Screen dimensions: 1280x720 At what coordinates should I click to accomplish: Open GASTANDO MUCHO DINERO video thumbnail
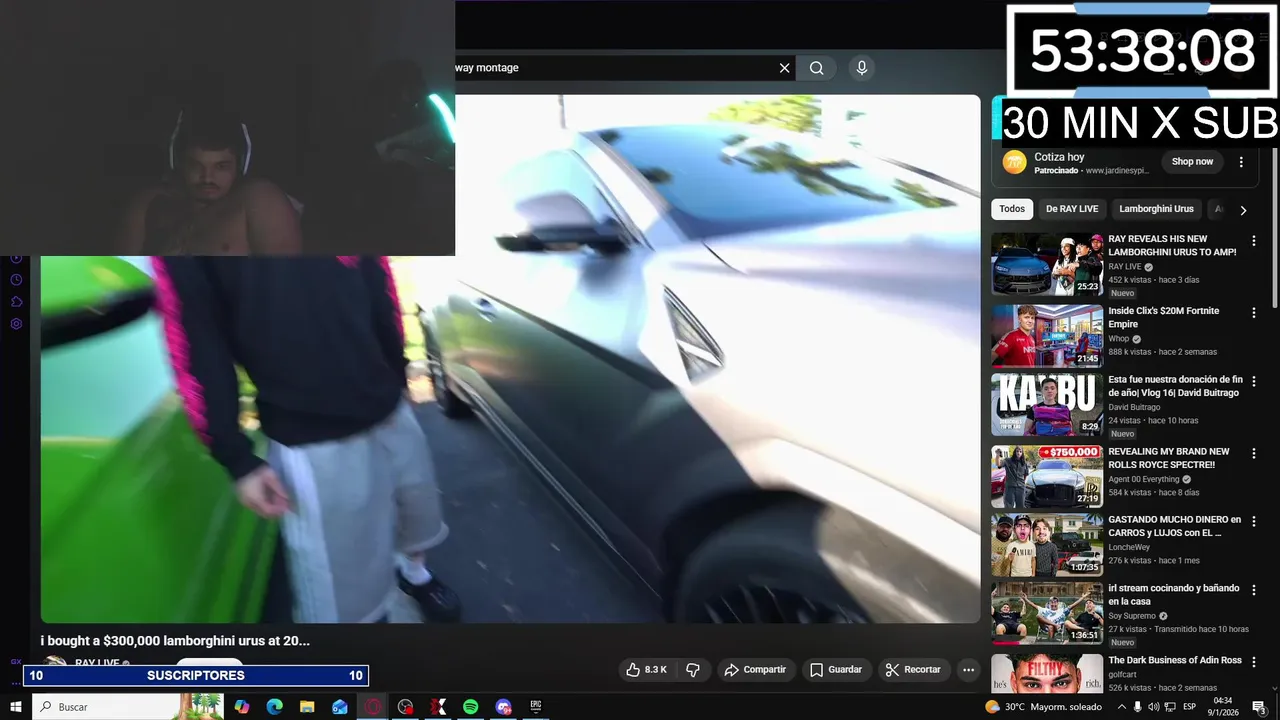pos(1047,545)
